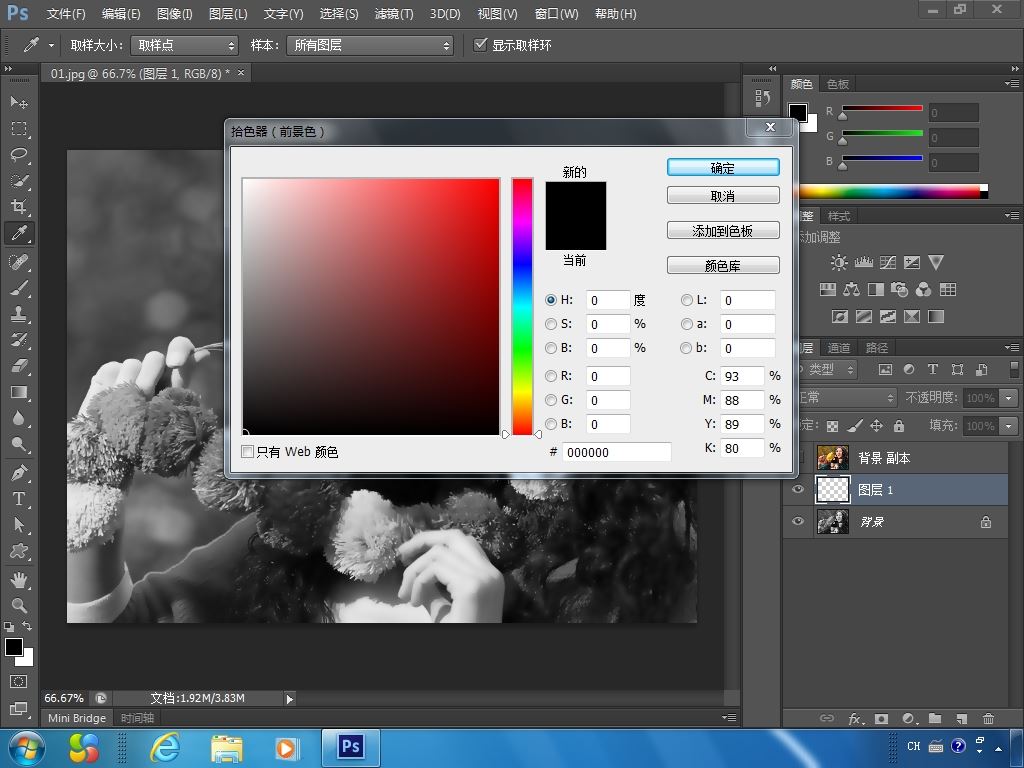Open the 颜色库 color libraries button
Image resolution: width=1024 pixels, height=768 pixels.
coord(723,266)
